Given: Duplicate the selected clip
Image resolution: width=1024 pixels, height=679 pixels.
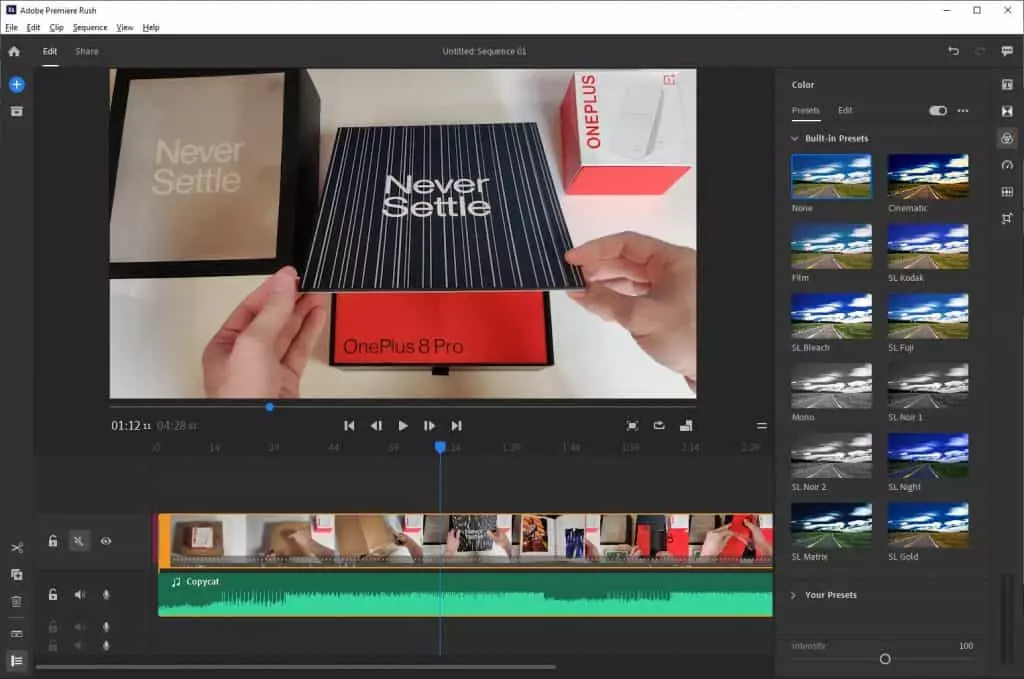Looking at the screenshot, I should [x=15, y=575].
